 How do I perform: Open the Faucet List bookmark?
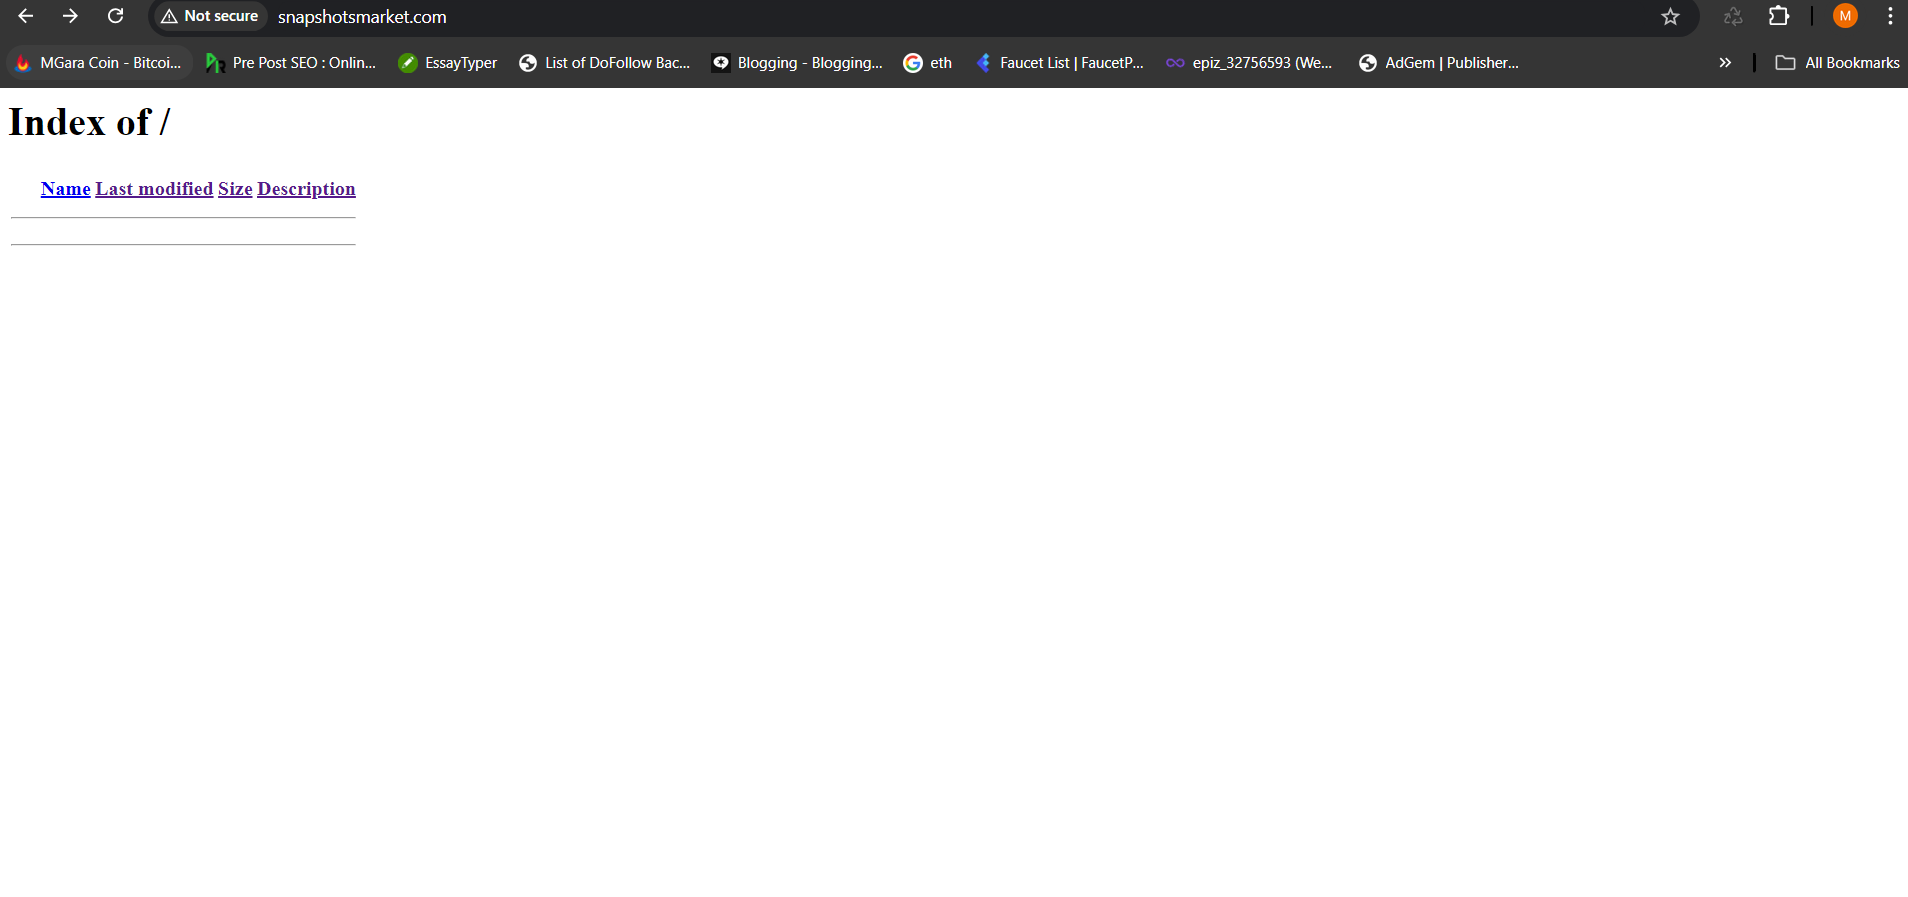tap(1060, 63)
